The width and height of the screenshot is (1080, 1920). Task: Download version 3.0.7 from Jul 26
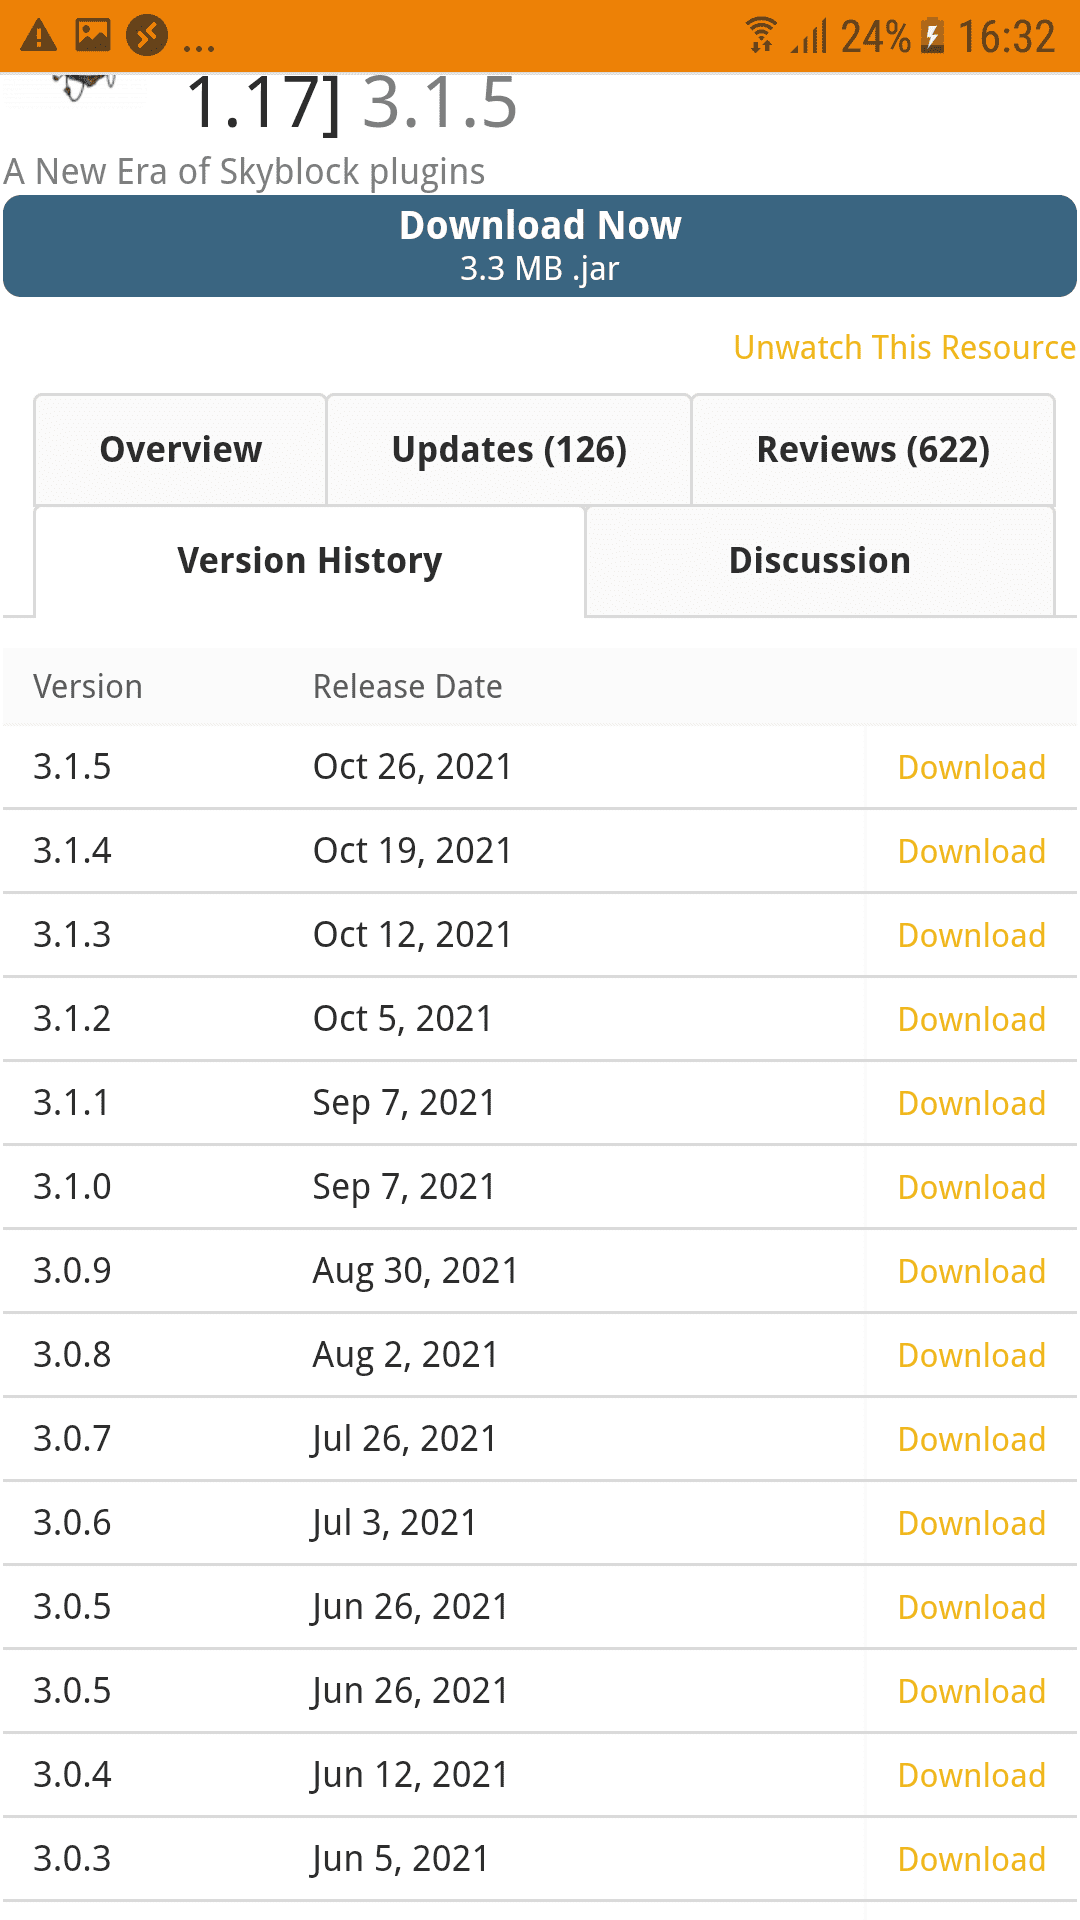(971, 1439)
